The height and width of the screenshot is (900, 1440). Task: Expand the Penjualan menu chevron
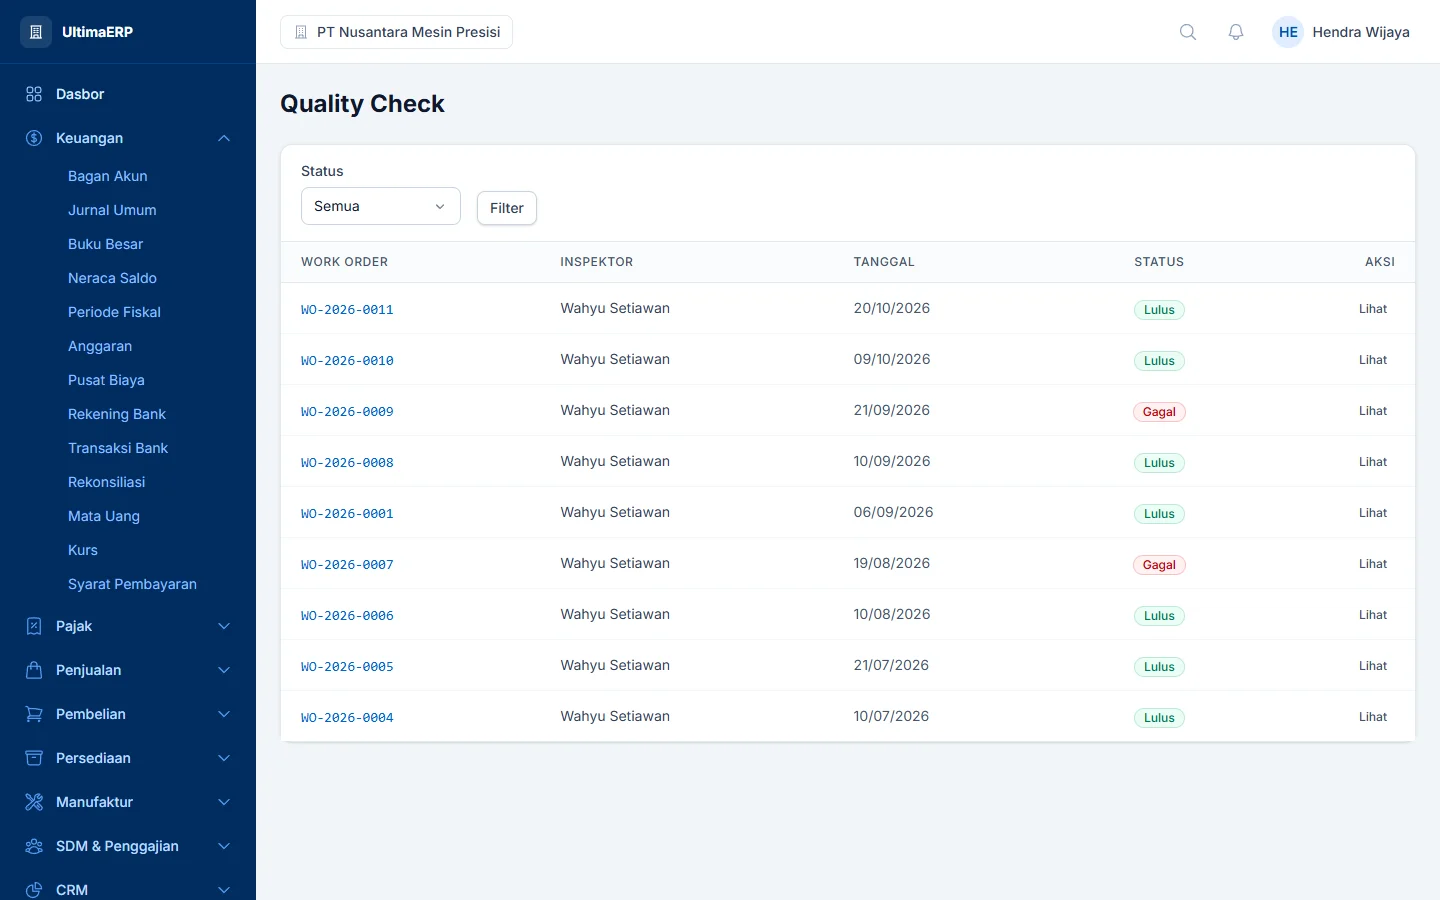224,670
